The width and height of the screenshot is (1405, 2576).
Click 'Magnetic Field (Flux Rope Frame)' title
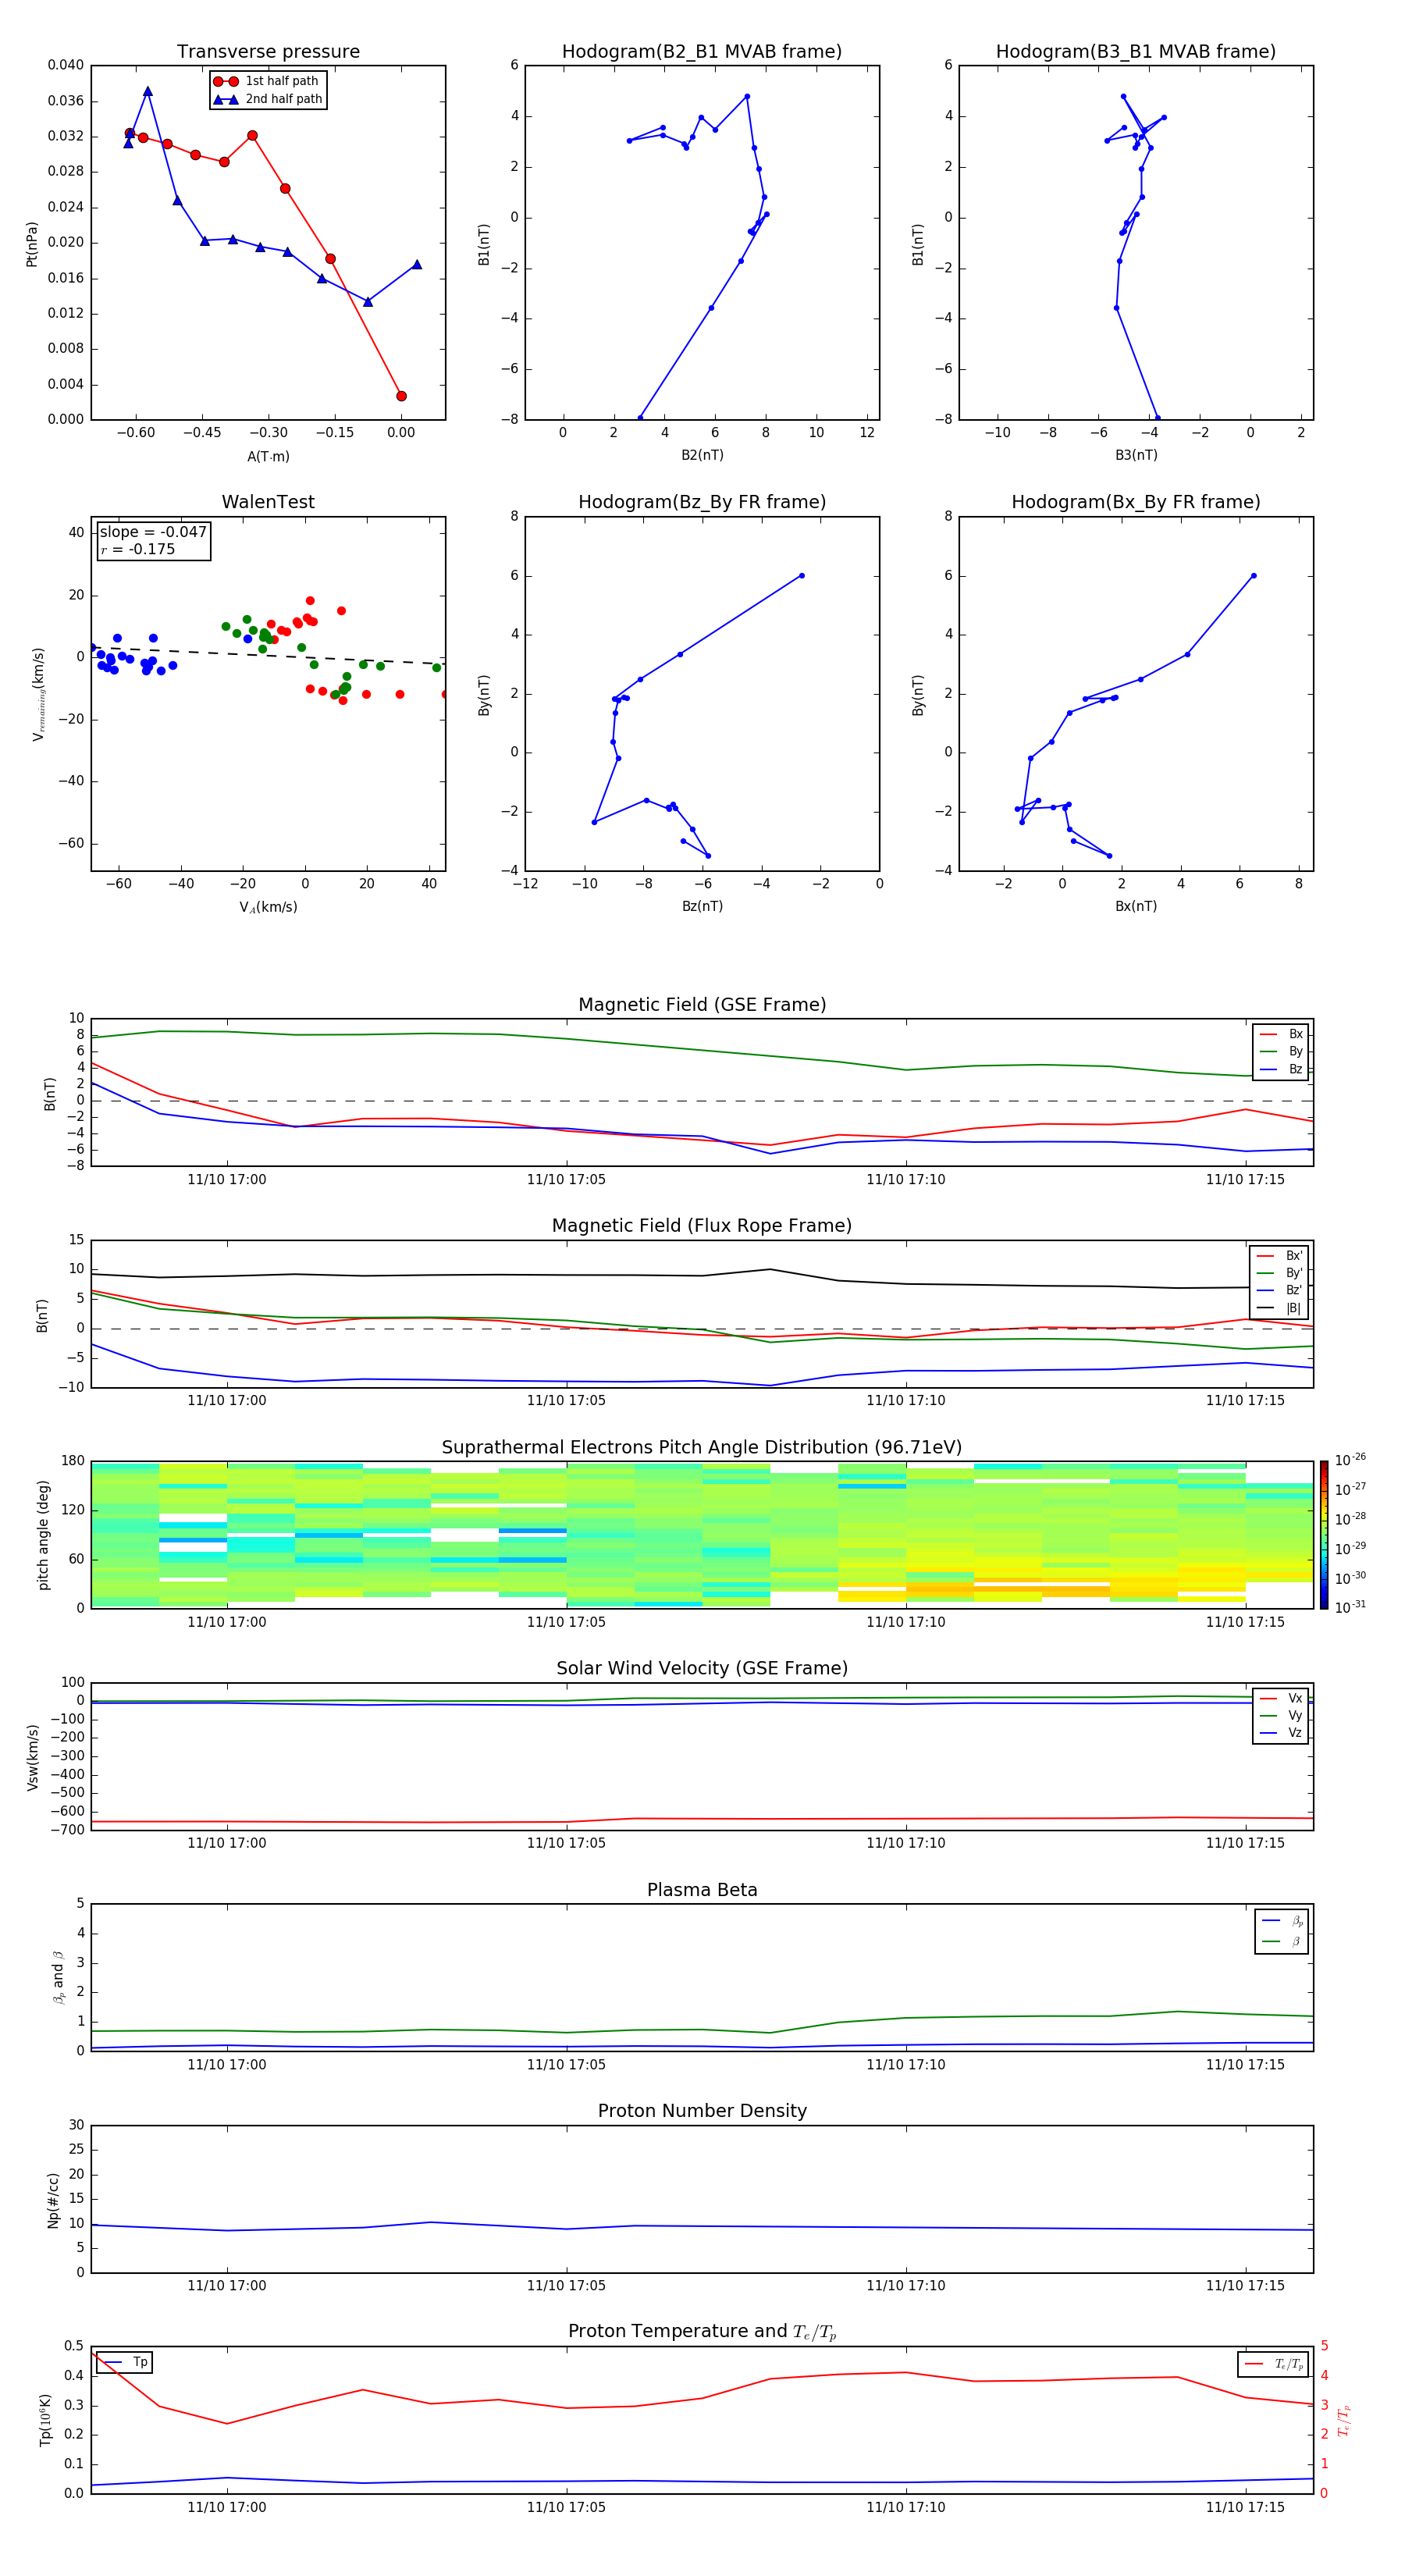pyautogui.click(x=702, y=1226)
